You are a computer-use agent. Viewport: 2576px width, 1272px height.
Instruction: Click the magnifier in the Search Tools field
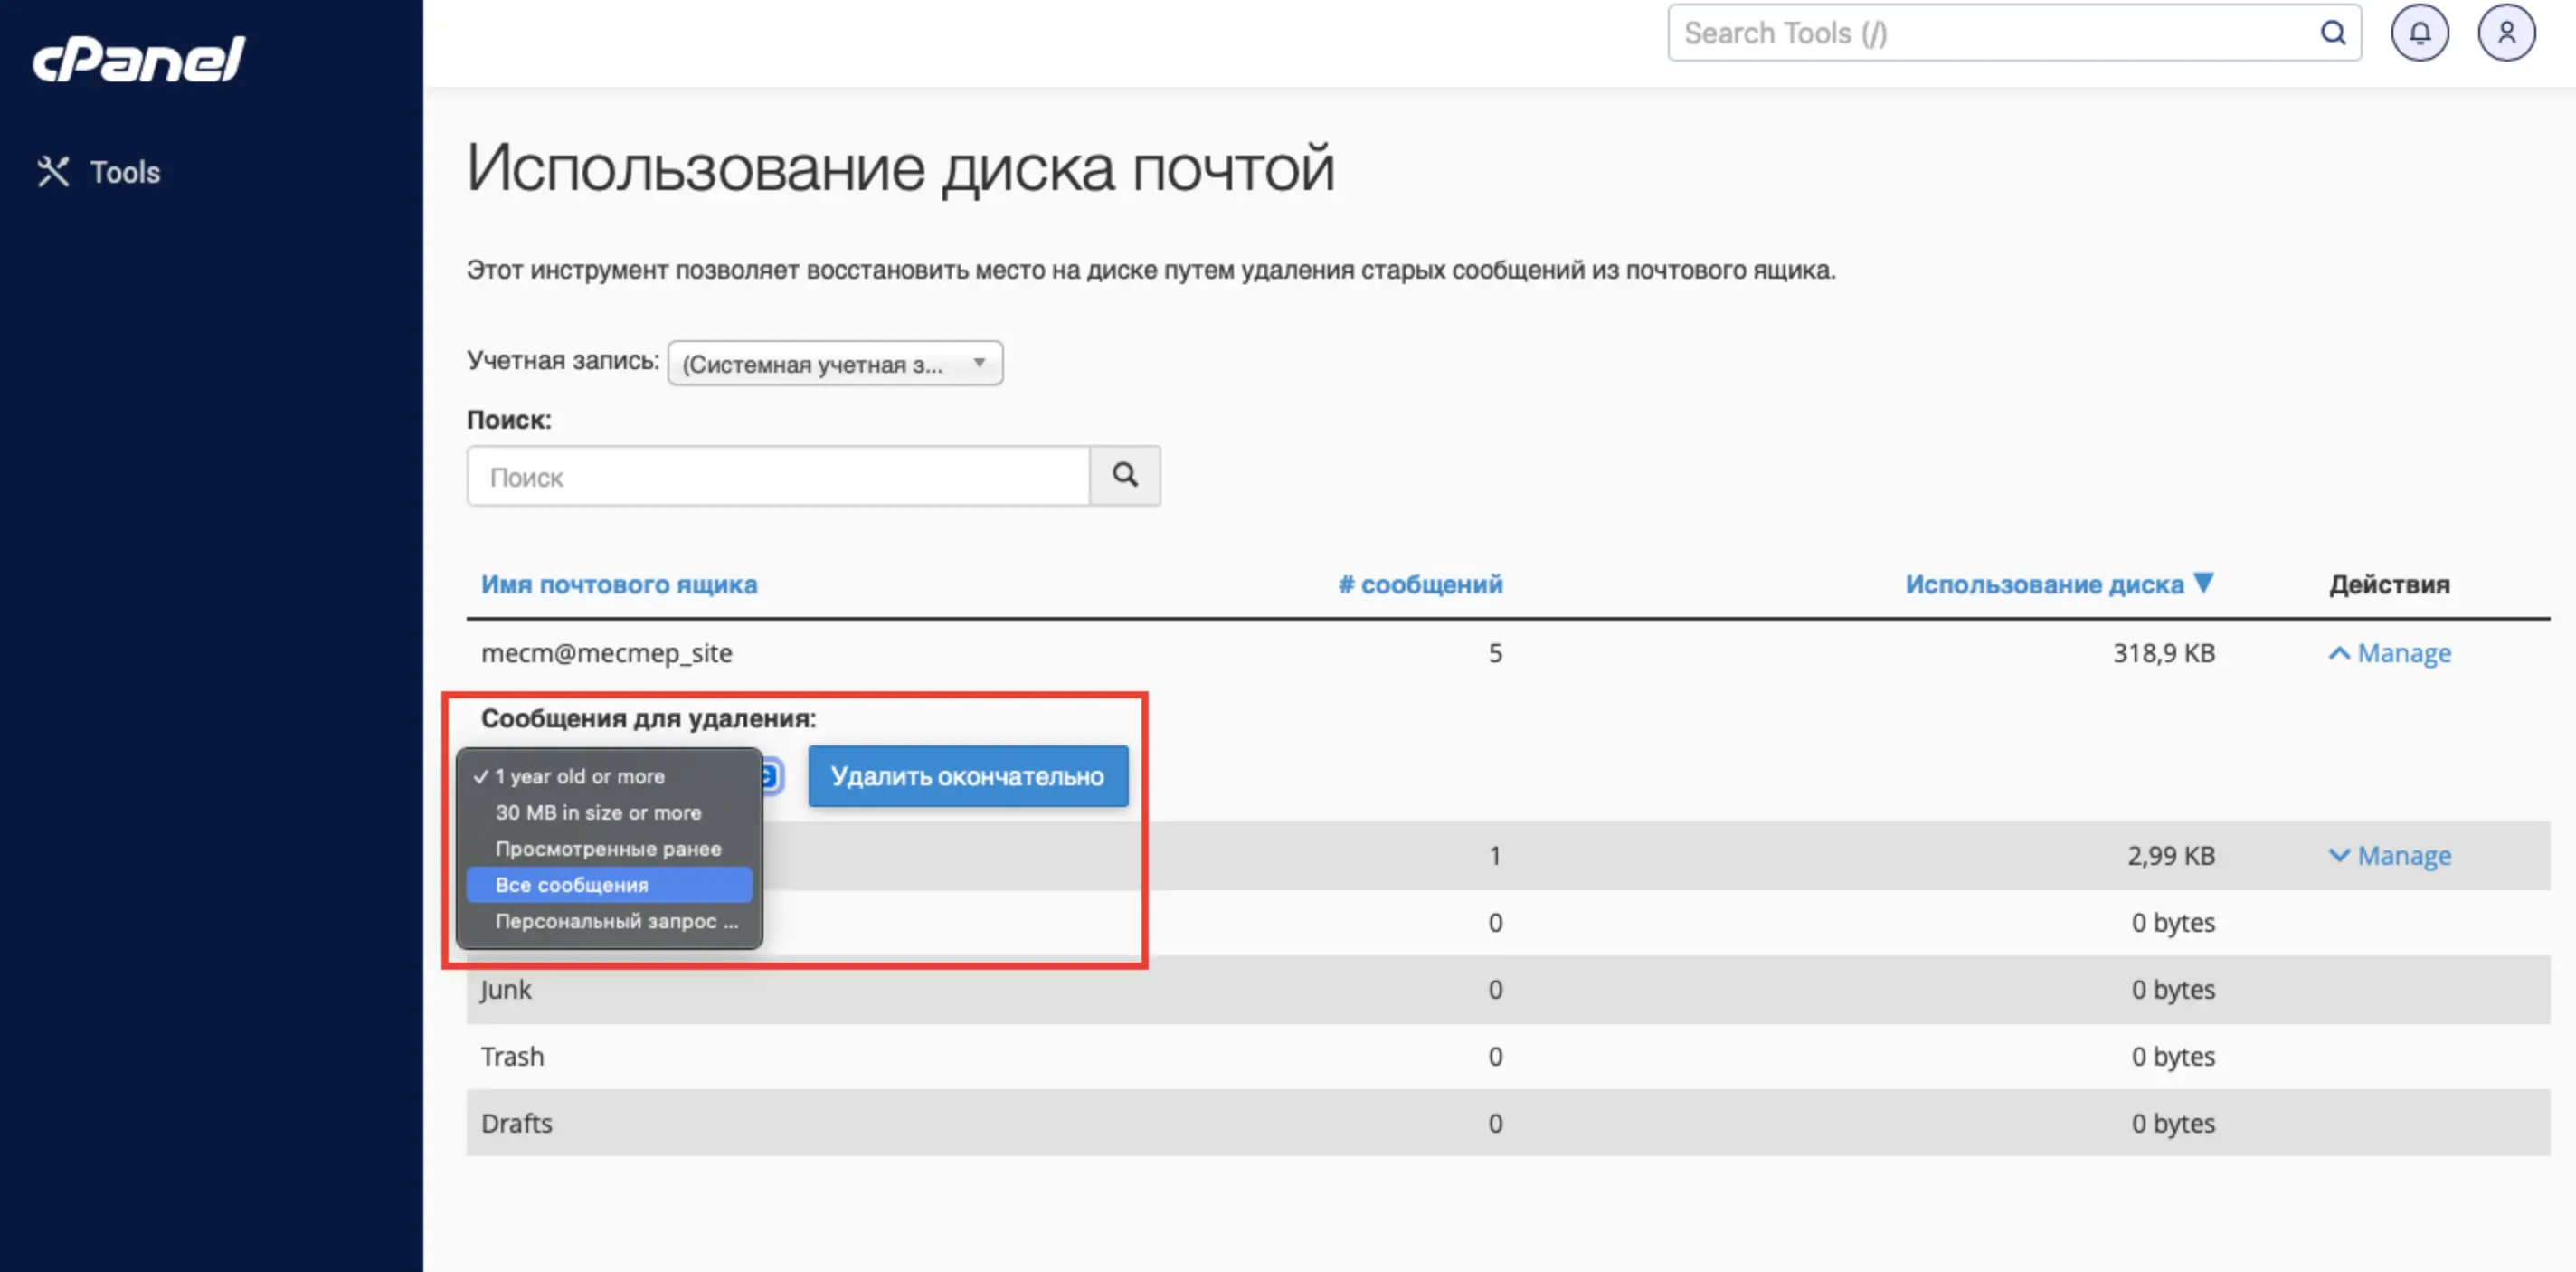point(2334,32)
